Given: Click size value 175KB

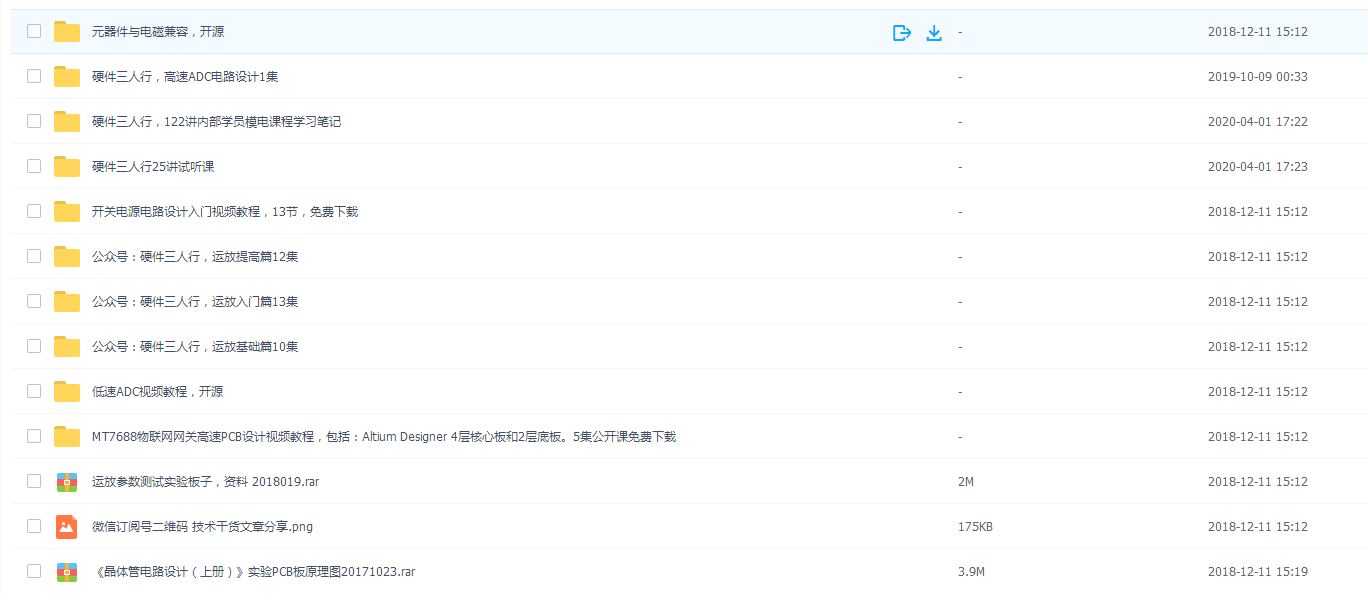Looking at the screenshot, I should (x=975, y=527).
